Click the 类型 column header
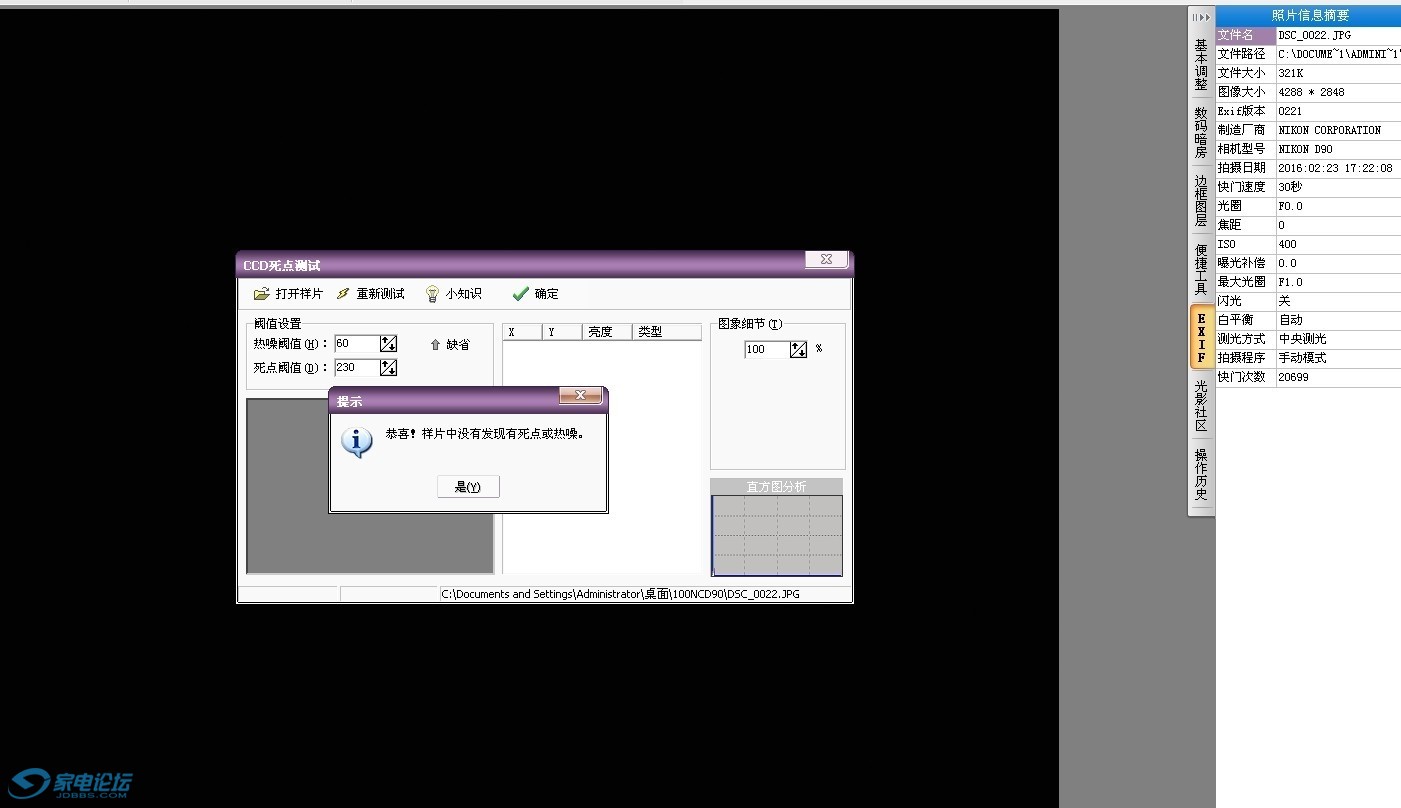Viewport: 1401px width, 808px height. 666,332
